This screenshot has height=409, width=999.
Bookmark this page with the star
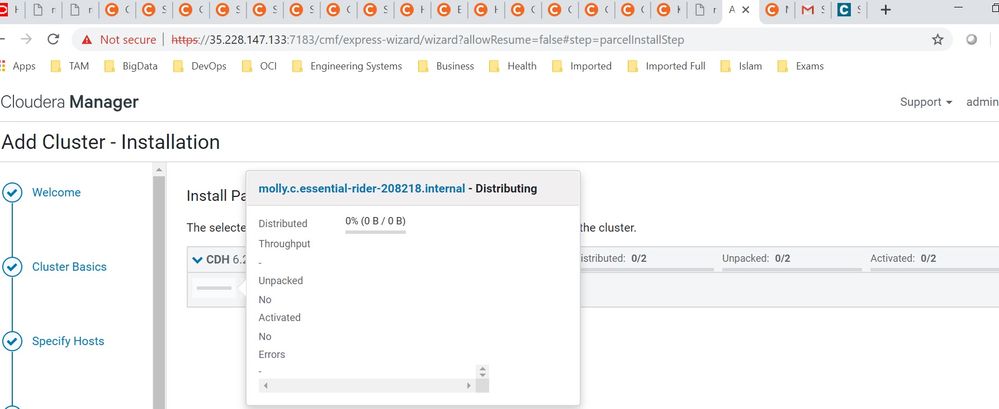tap(937, 39)
